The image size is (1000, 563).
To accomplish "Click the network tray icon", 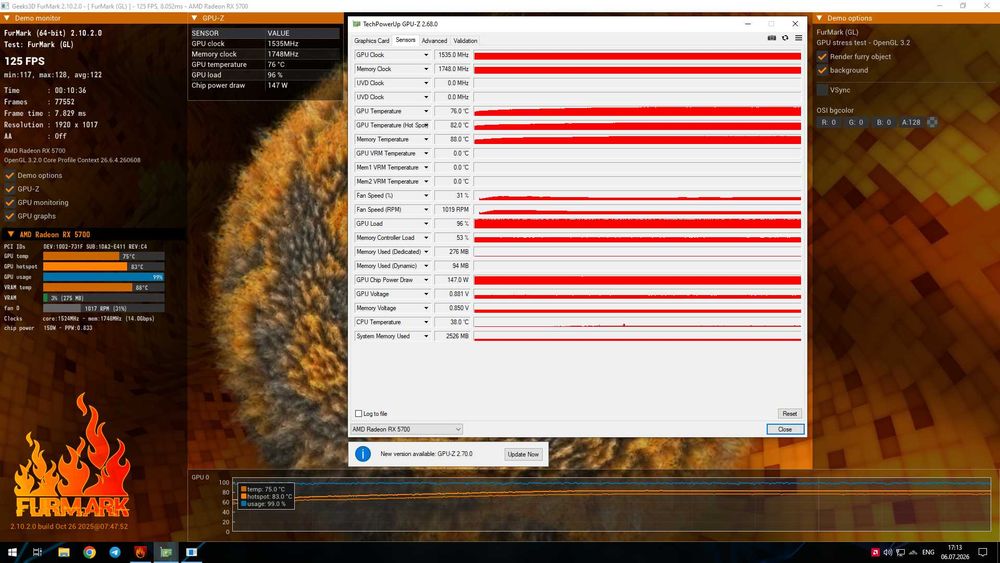I will [x=901, y=552].
